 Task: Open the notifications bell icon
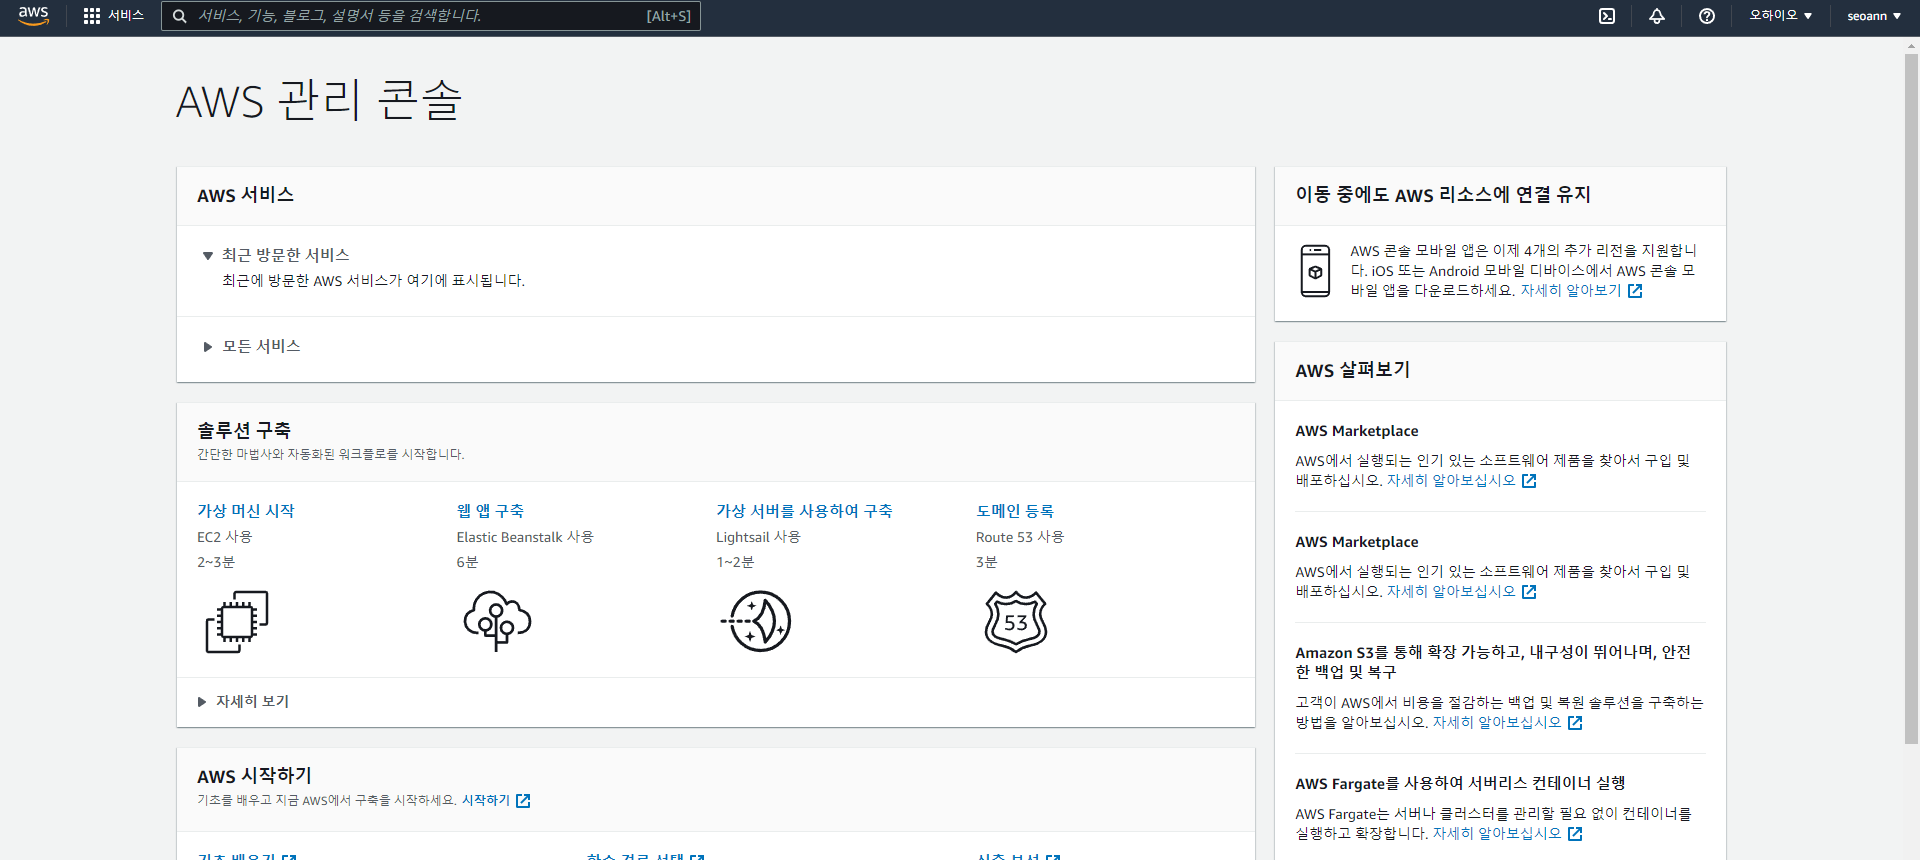click(x=1657, y=16)
